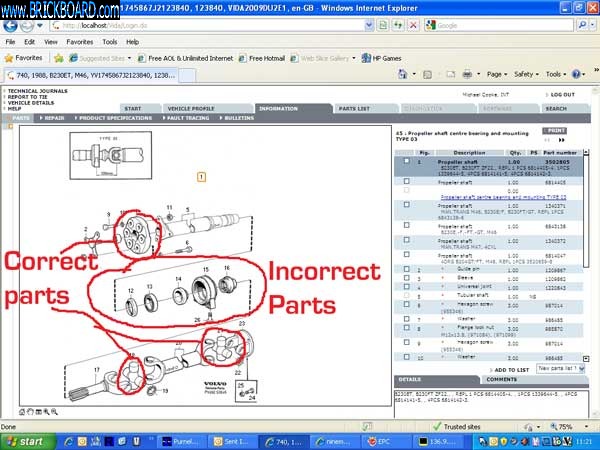Open Free Hotmail favorites shortcut
Image resolution: width=600 pixels, height=450 pixels.
point(267,59)
